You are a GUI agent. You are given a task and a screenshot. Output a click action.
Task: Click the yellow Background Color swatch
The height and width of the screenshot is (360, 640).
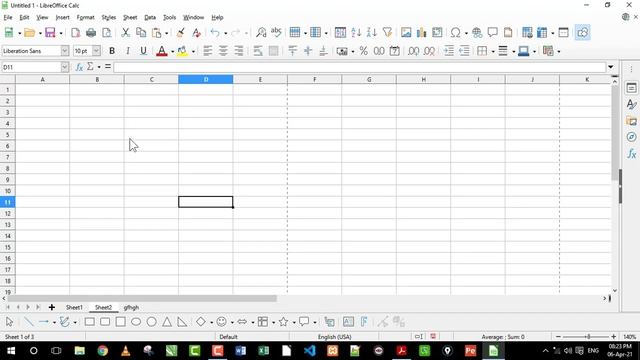(182, 51)
